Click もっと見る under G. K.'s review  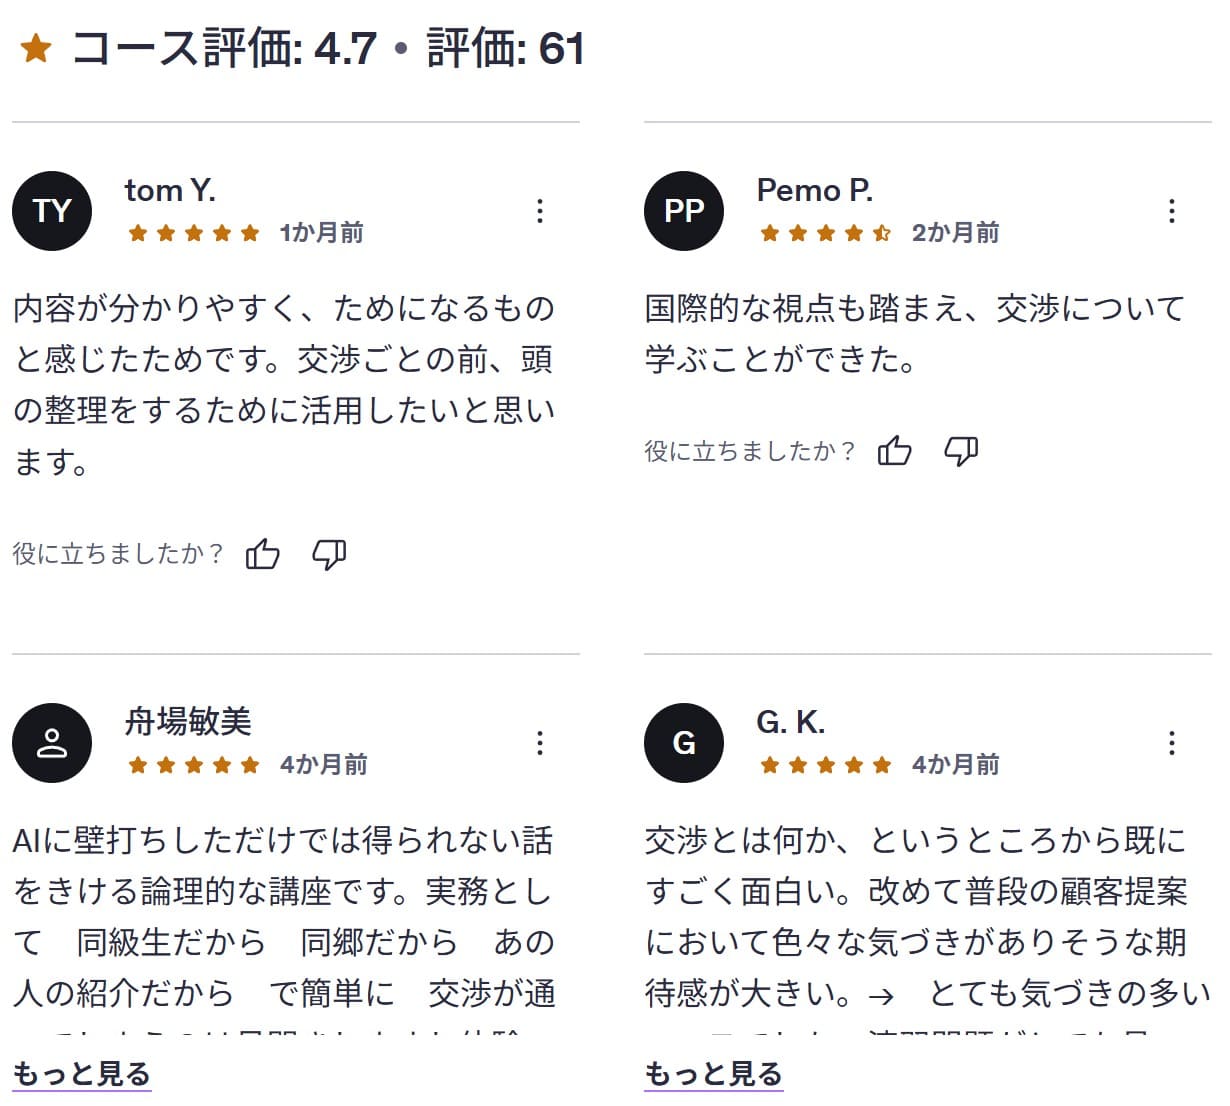pos(713,1073)
